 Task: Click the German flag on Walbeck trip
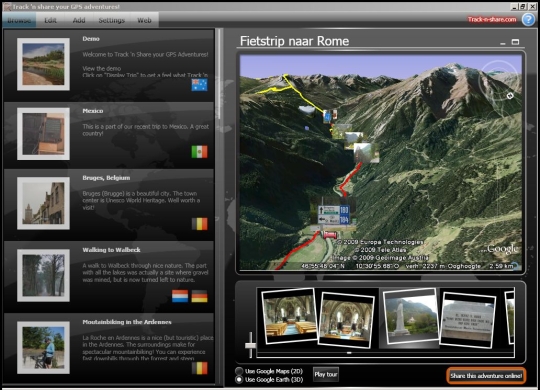(x=199, y=296)
